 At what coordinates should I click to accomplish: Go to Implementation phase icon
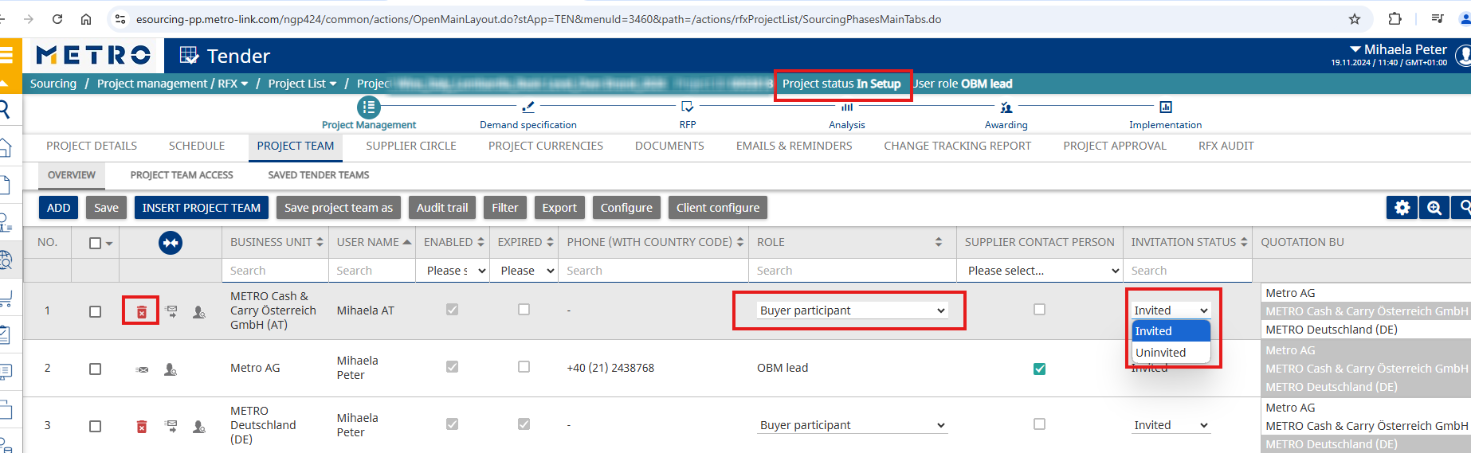[1165, 107]
